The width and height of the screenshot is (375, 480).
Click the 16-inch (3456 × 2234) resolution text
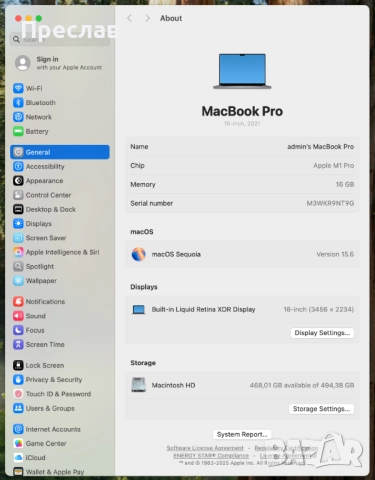(x=319, y=310)
